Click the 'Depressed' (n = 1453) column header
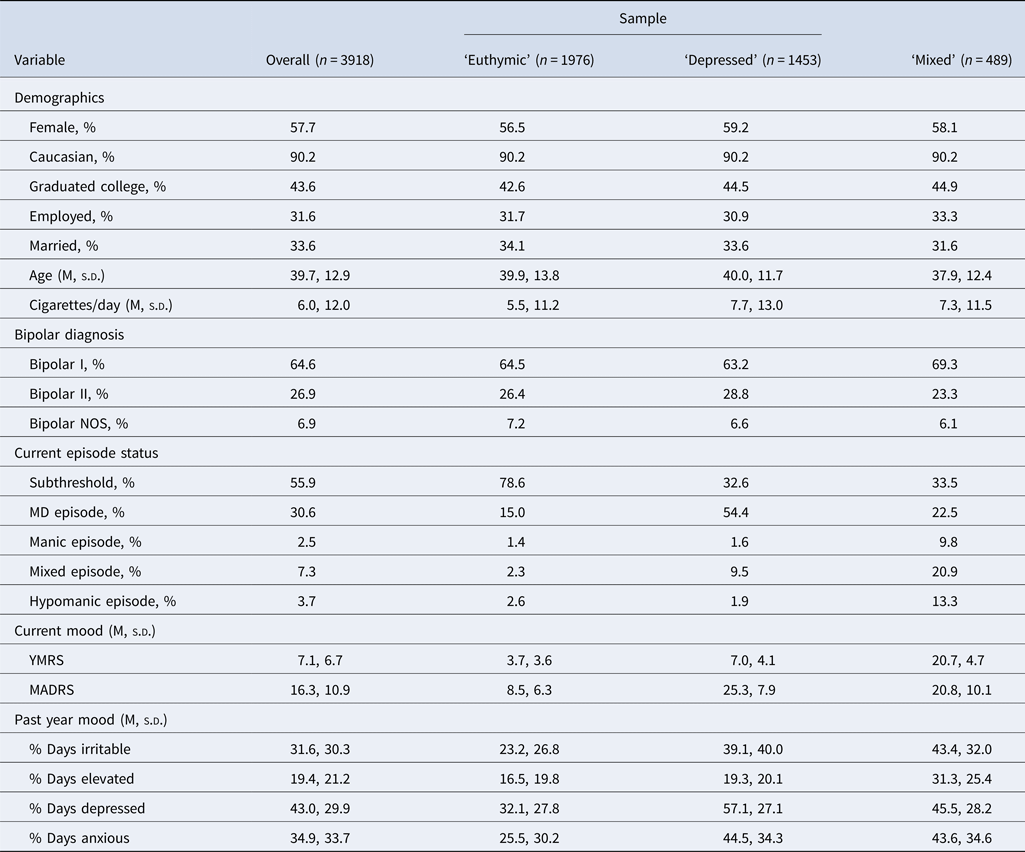The width and height of the screenshot is (1025, 852). 752,60
